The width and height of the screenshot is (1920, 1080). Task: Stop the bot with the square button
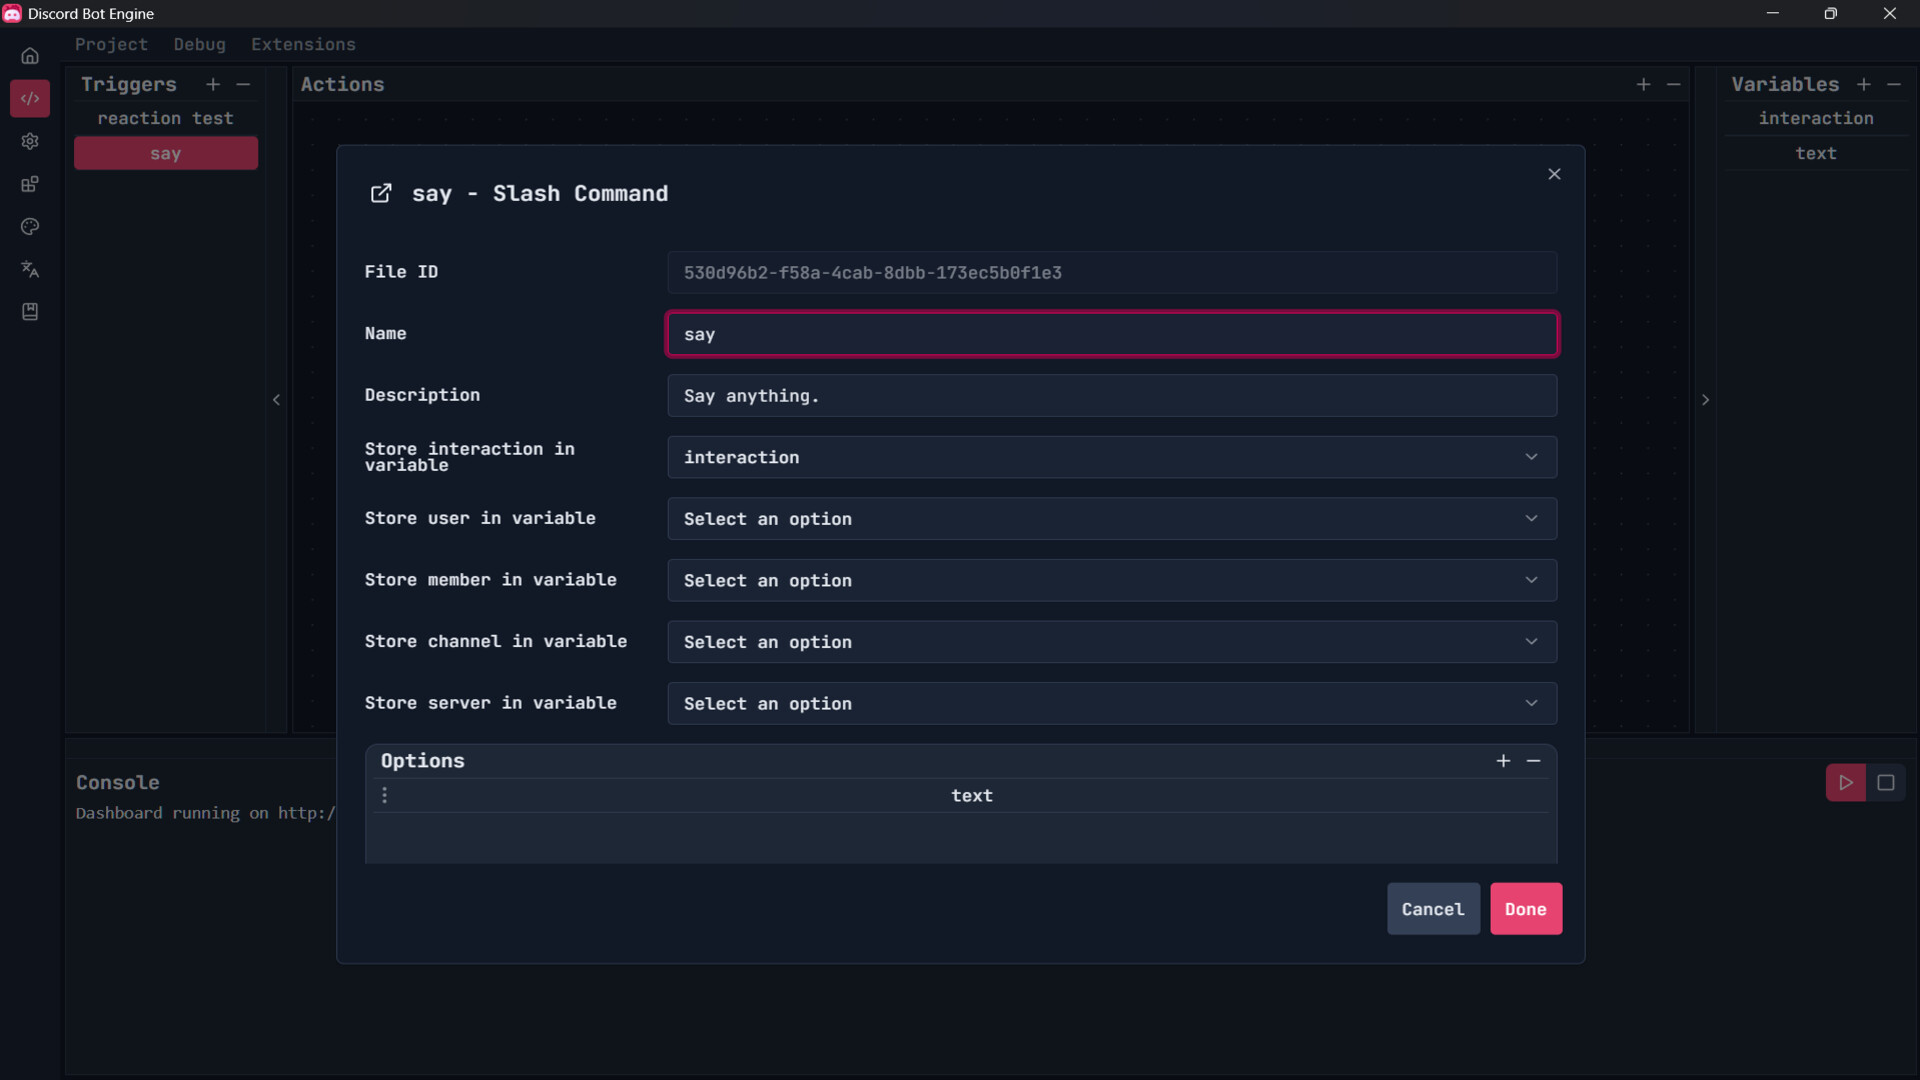1887,783
